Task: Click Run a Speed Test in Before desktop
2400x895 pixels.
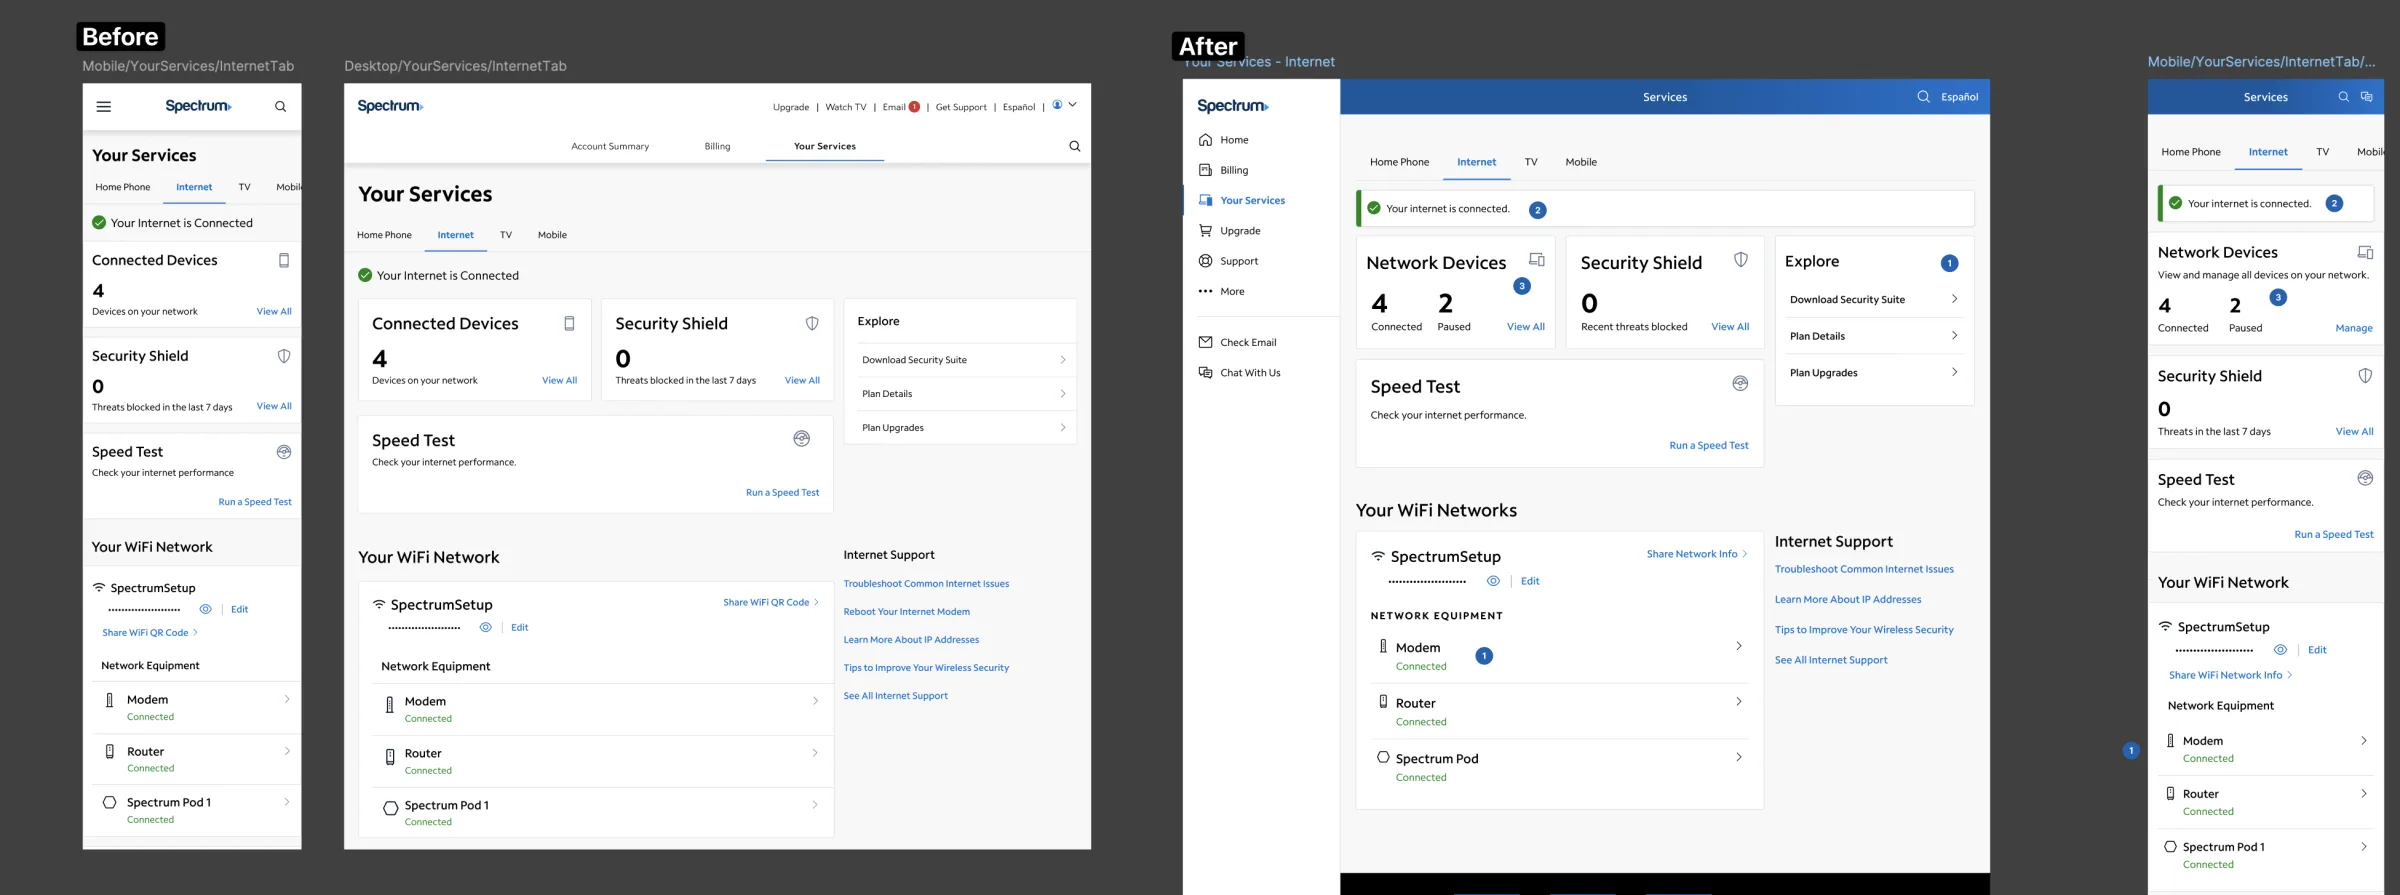Action: [x=782, y=492]
